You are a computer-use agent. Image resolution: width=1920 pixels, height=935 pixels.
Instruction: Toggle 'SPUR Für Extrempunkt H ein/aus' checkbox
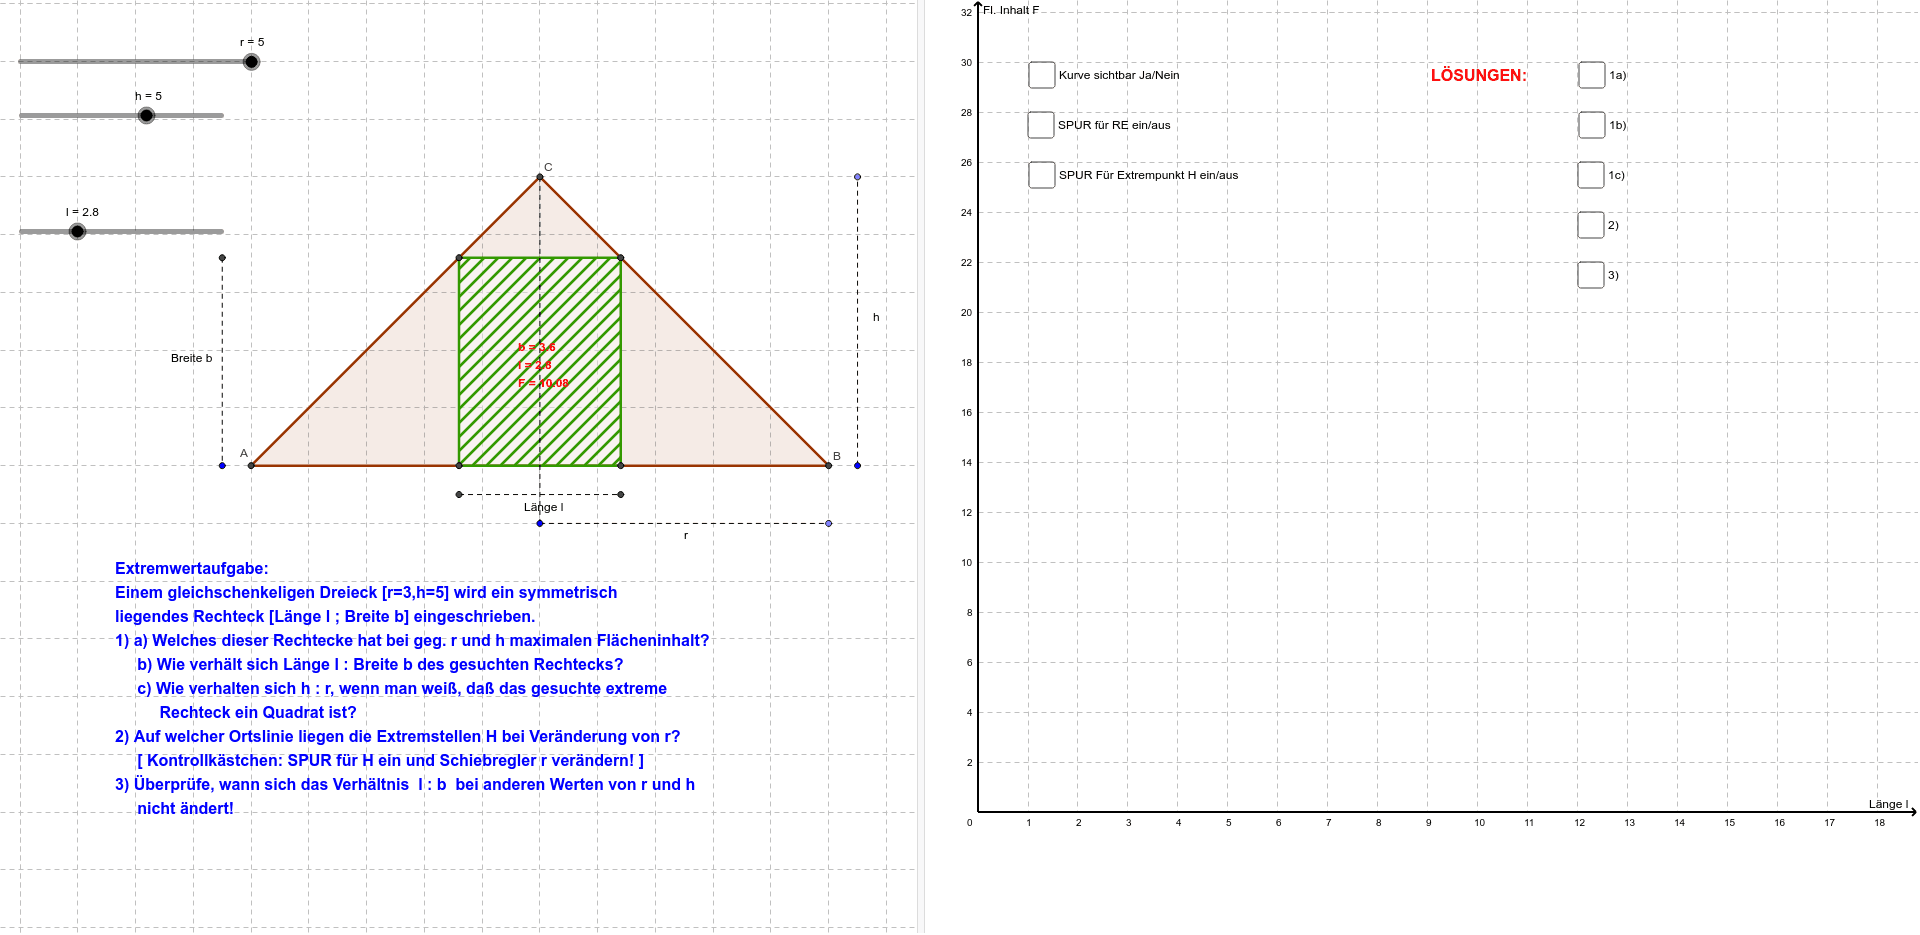tap(1041, 175)
